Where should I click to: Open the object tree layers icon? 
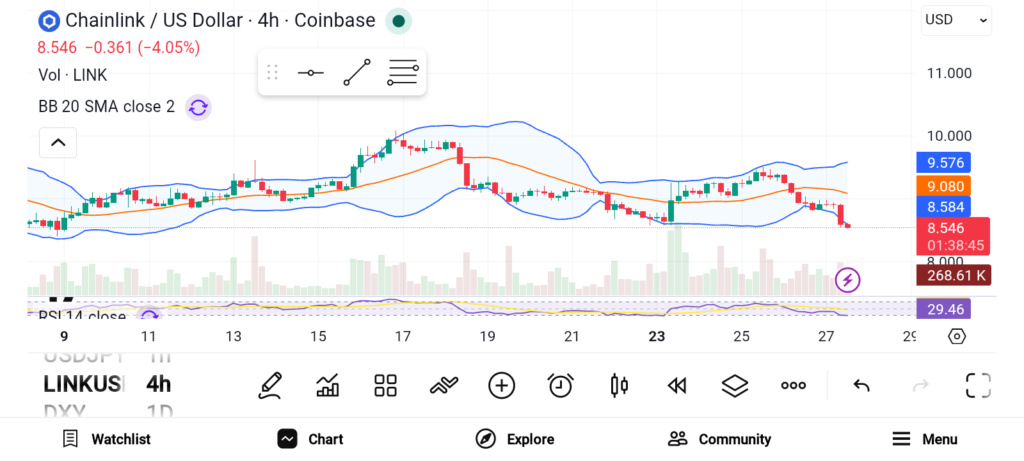pyautogui.click(x=735, y=385)
